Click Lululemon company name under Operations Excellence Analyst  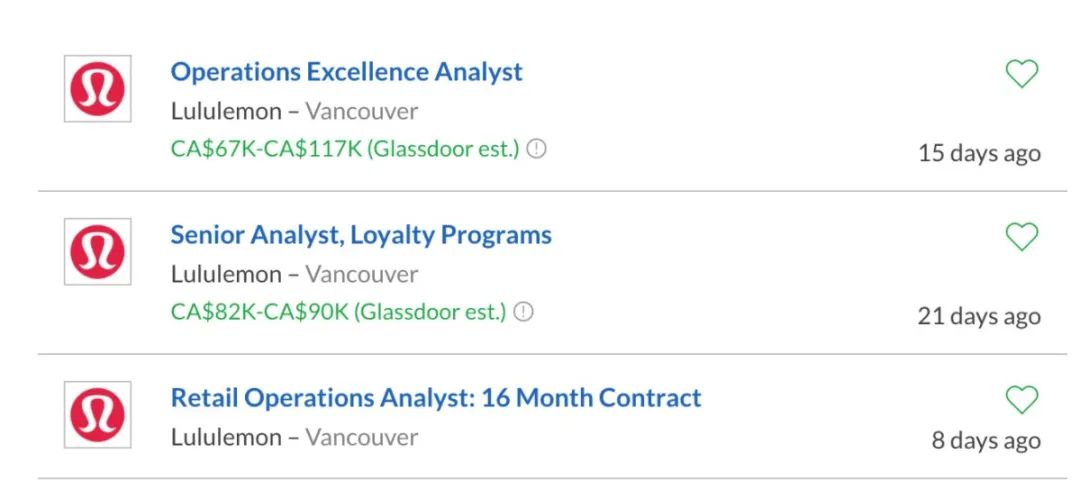pyautogui.click(x=226, y=111)
